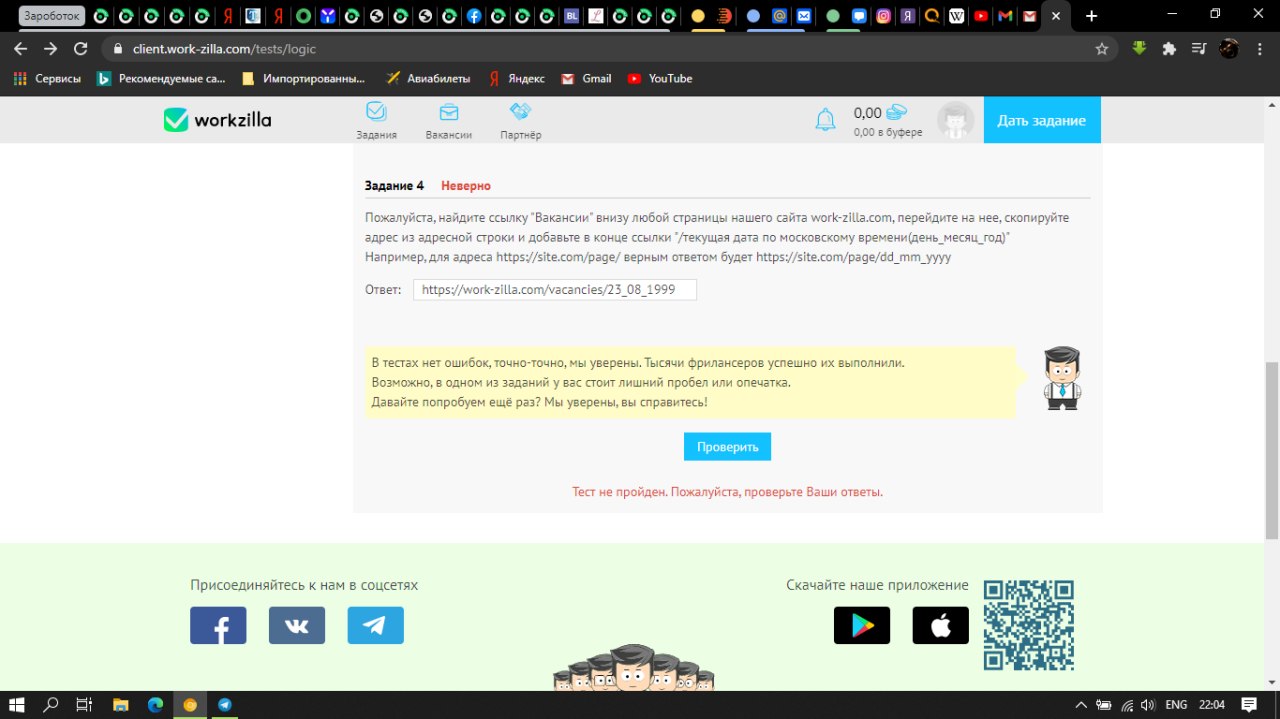Click the Неверно status label

click(466, 186)
